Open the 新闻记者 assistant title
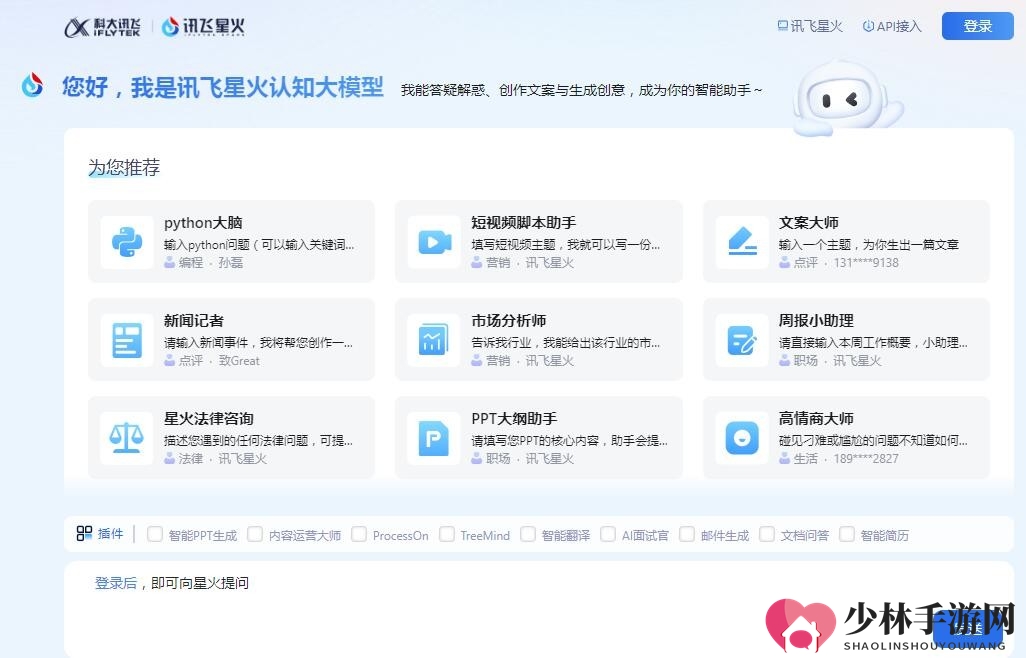Viewport: 1026px width, 658px height. coord(194,321)
